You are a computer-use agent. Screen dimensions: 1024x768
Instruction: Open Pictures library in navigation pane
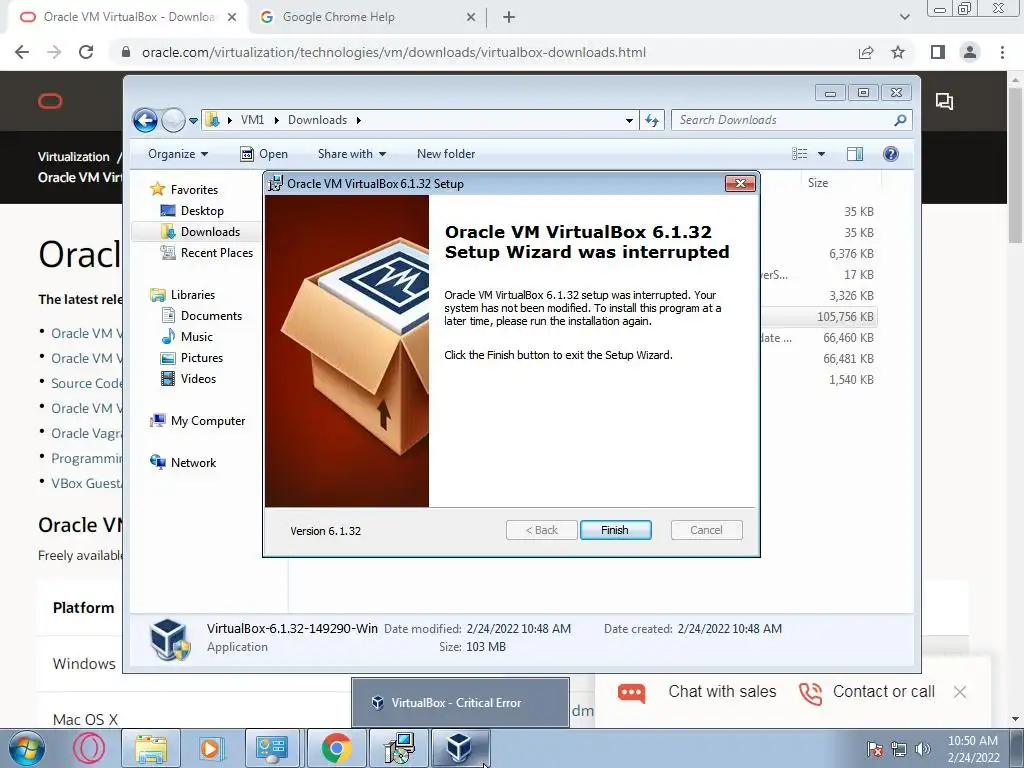pos(201,358)
